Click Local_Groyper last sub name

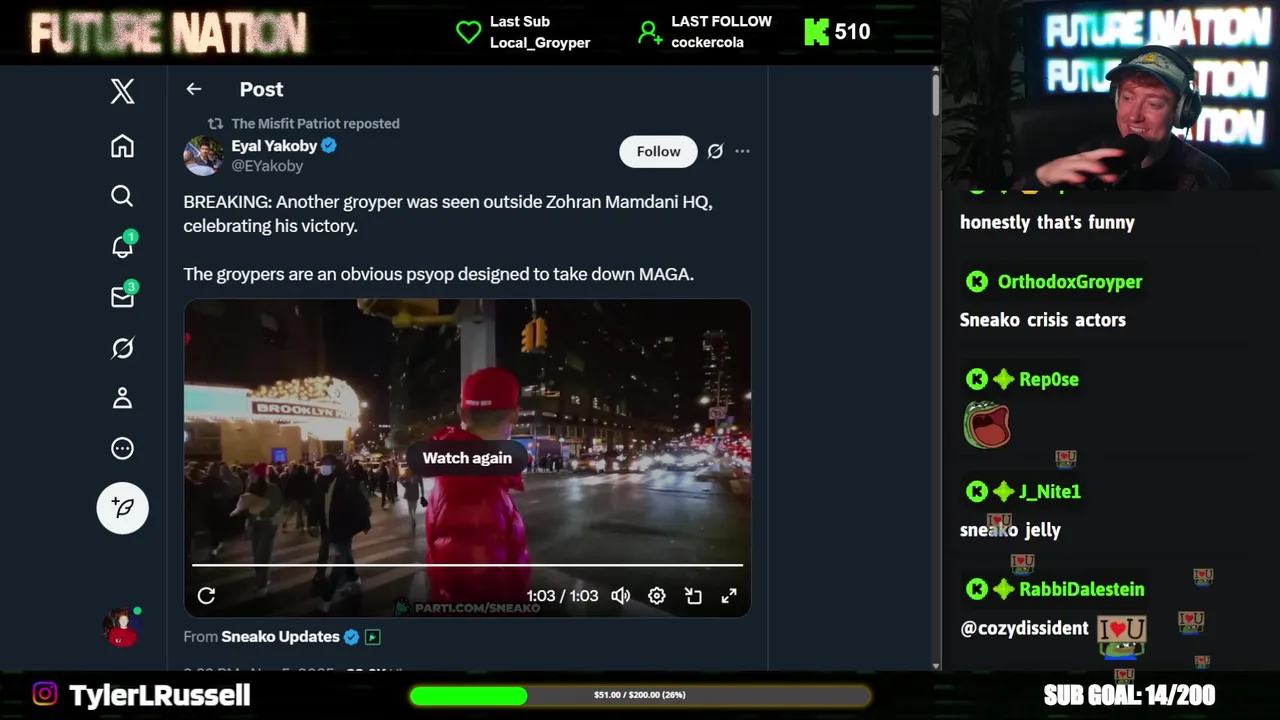coord(540,43)
